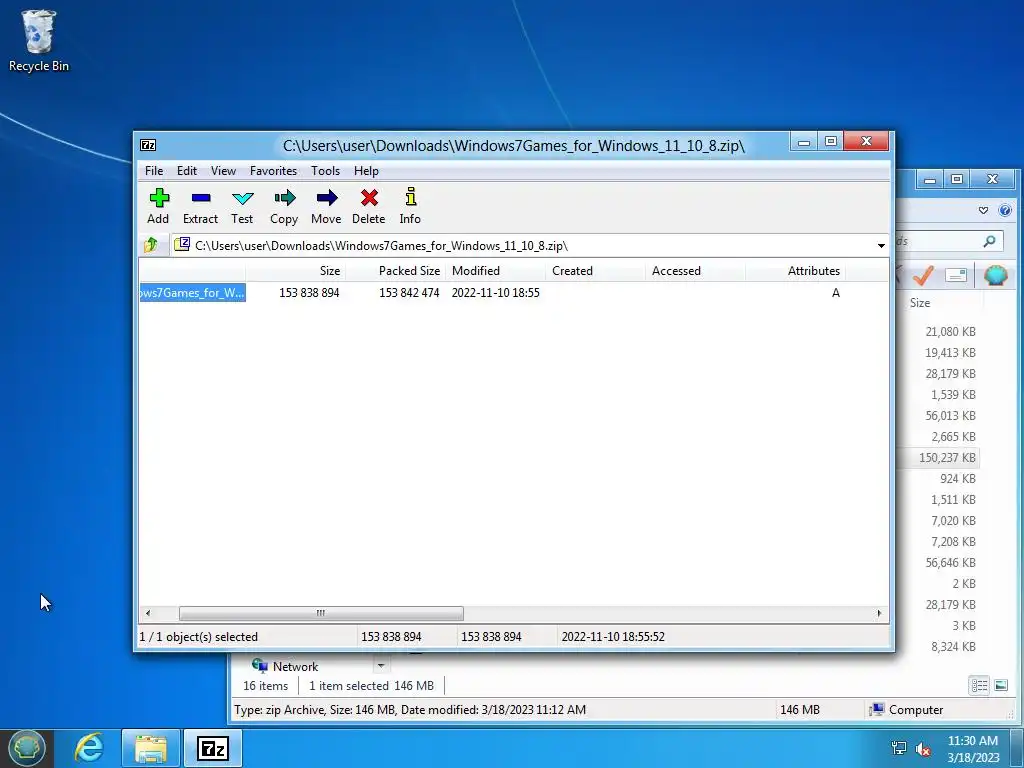Click the 2022-11-10 18:55 modified date cell

496,293
